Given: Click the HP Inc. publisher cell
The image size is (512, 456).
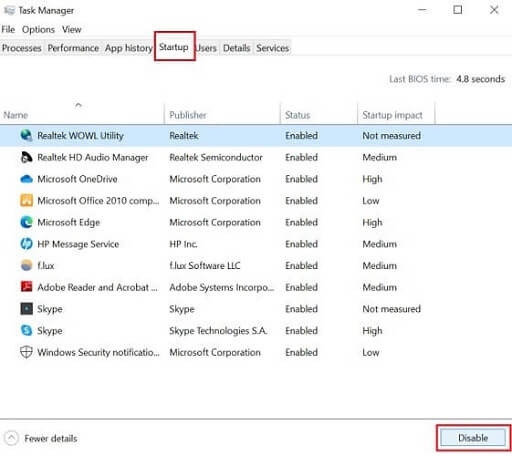Looking at the screenshot, I should [x=183, y=244].
